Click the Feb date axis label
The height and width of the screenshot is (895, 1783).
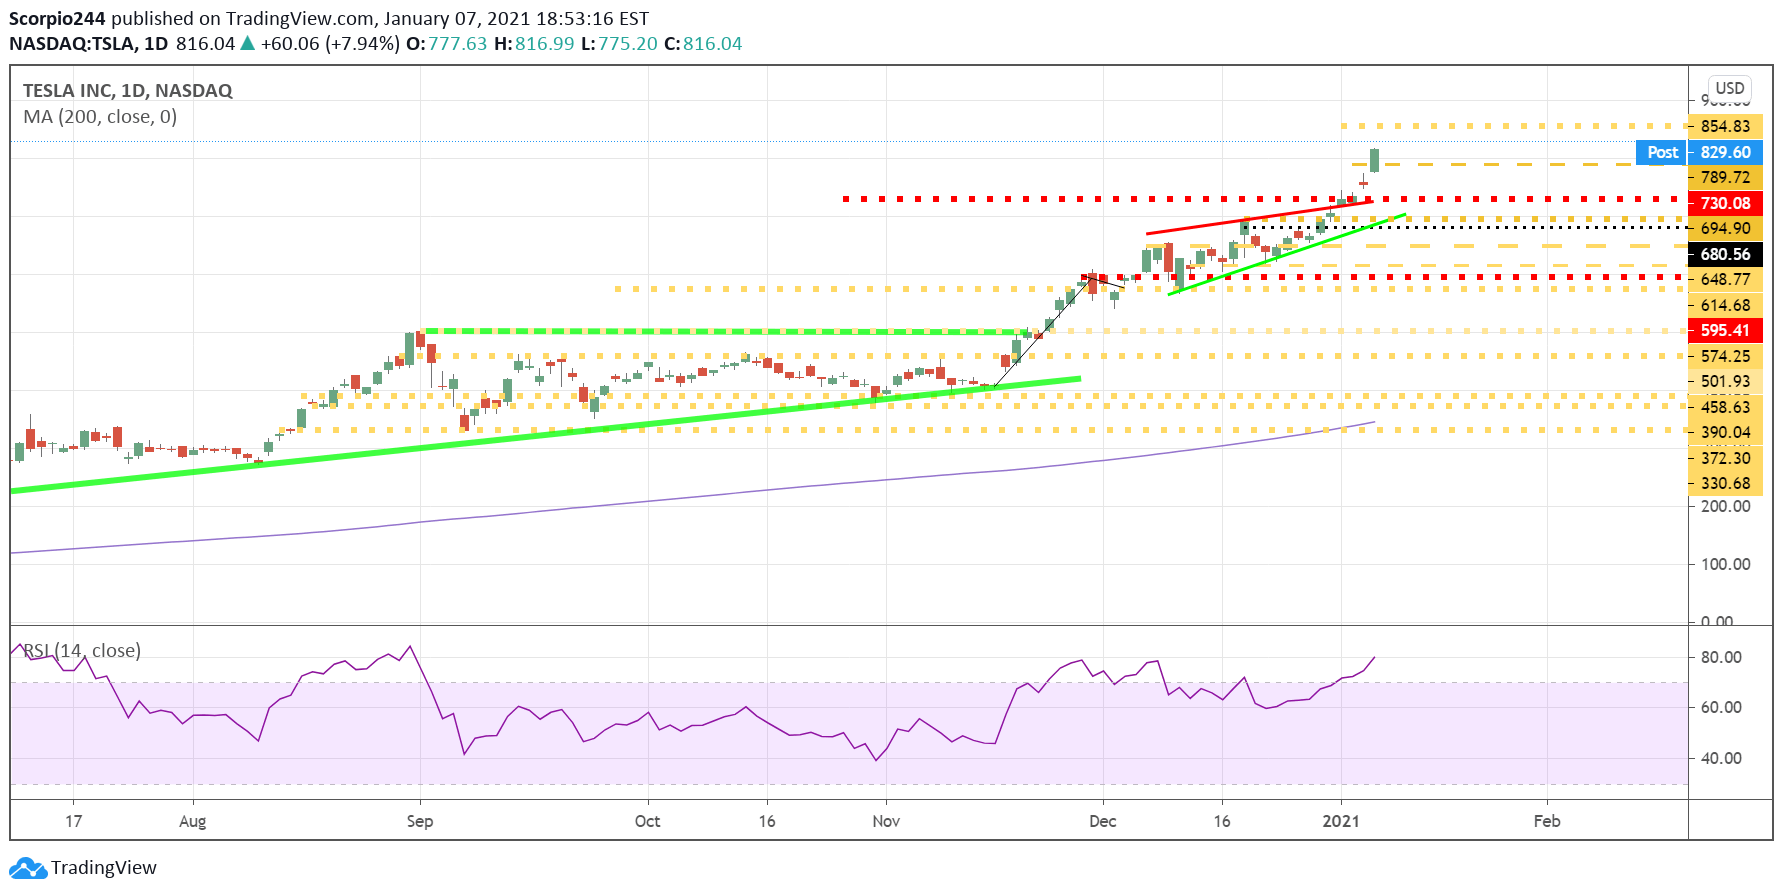pyautogui.click(x=1547, y=821)
